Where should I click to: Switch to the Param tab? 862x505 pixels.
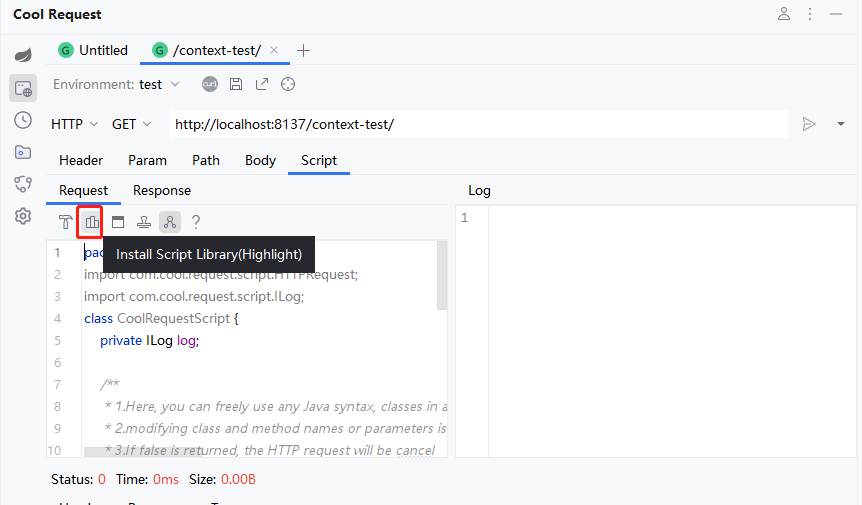pos(147,160)
